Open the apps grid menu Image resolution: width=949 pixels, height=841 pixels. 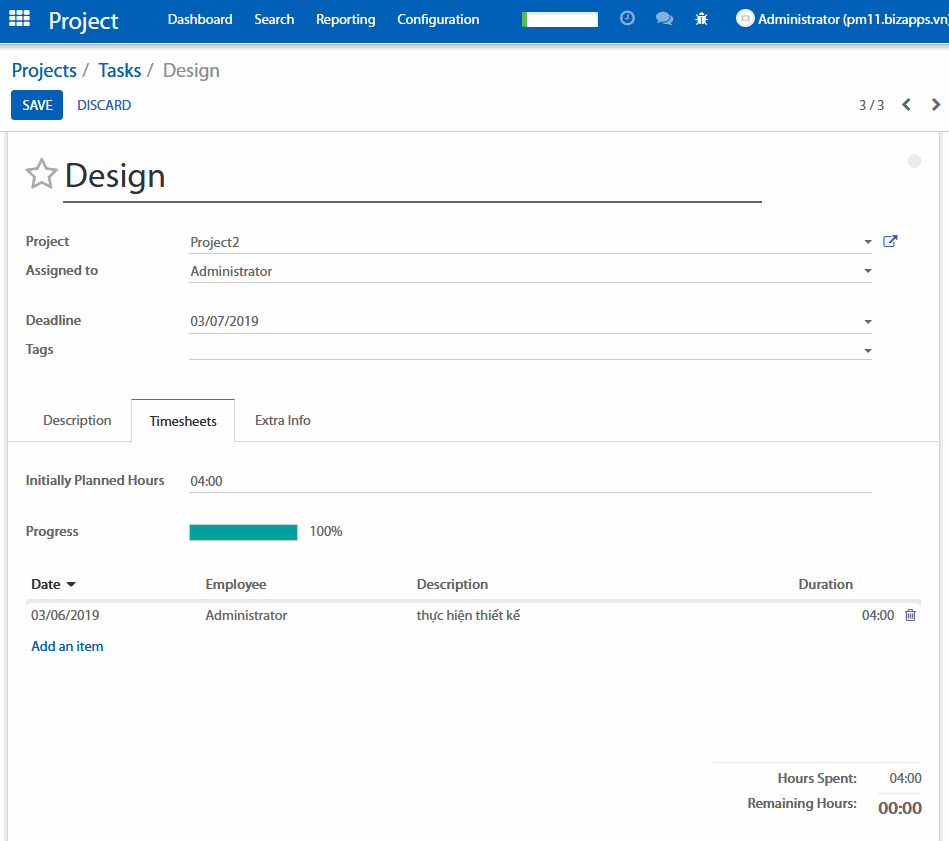click(19, 19)
